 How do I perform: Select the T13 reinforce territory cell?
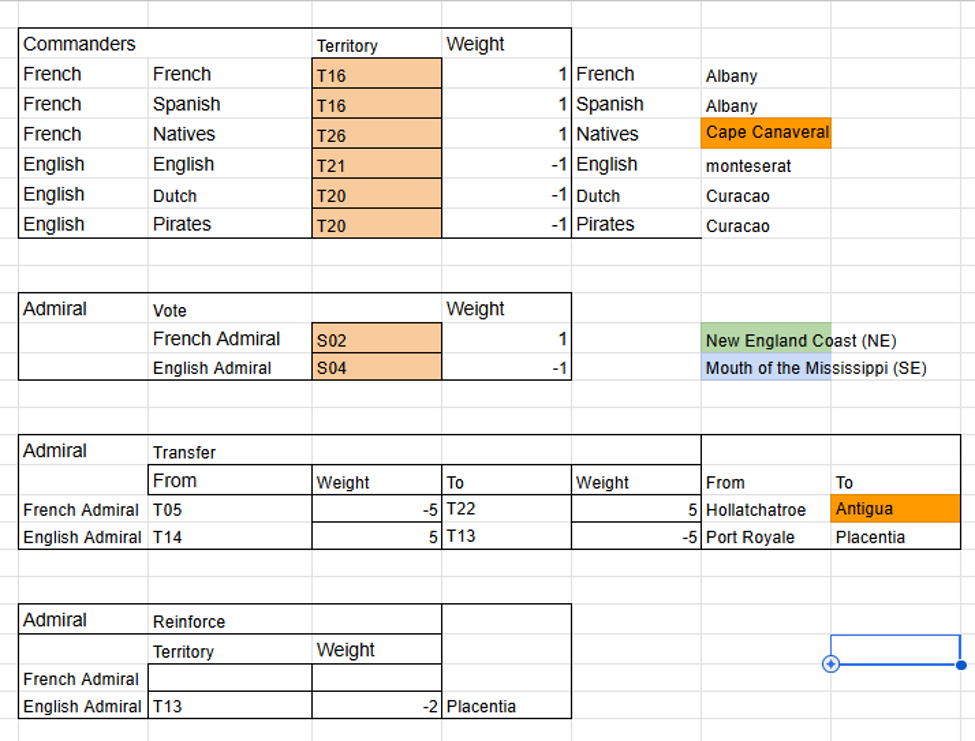click(x=230, y=706)
